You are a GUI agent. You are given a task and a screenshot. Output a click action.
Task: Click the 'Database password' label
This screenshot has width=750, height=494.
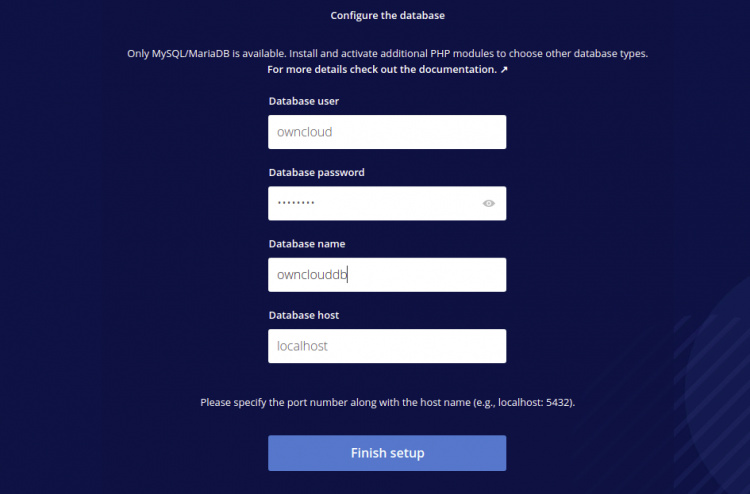316,172
